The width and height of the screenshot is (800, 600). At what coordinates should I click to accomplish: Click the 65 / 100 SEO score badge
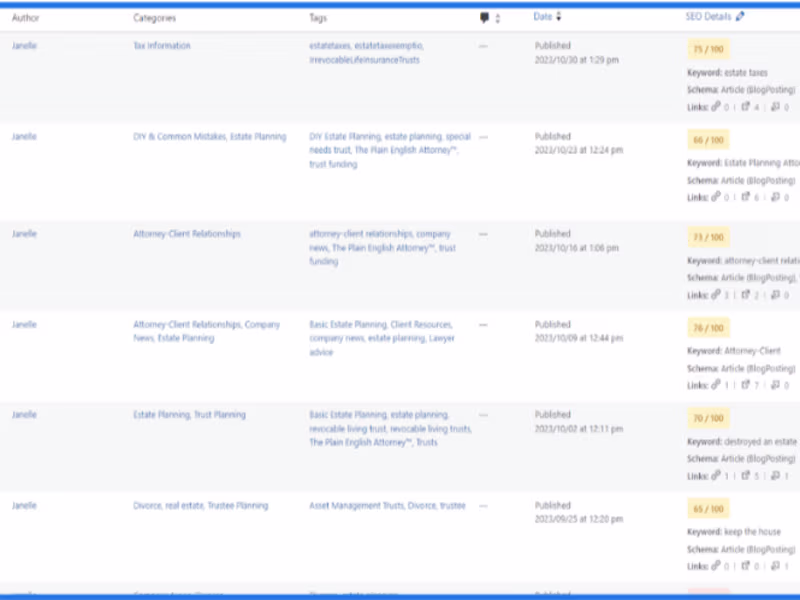pos(708,509)
